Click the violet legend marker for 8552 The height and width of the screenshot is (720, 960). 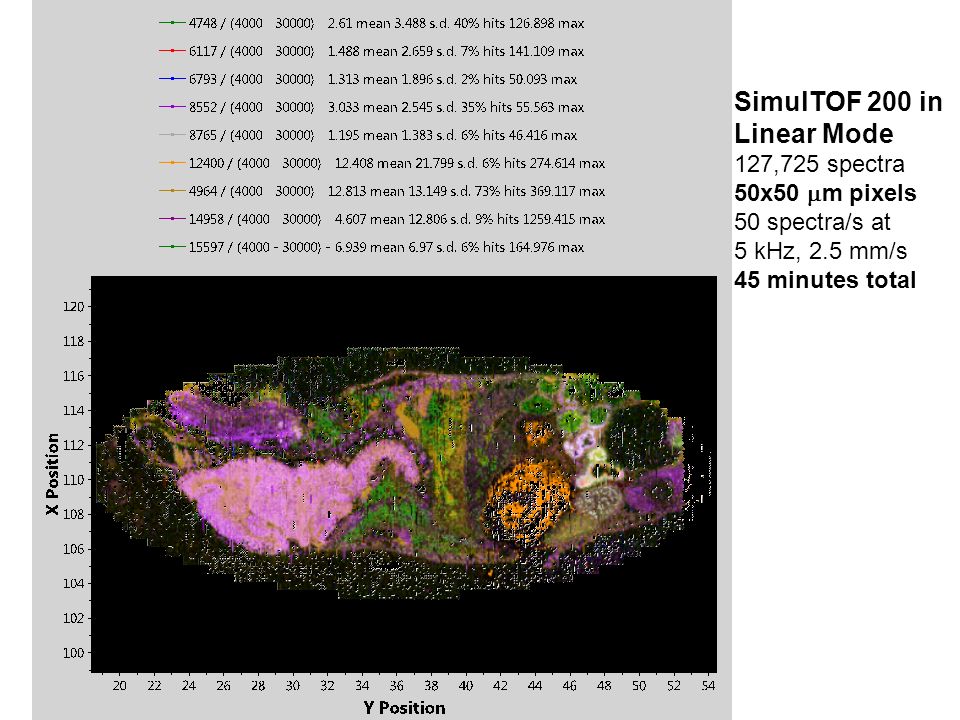172,107
